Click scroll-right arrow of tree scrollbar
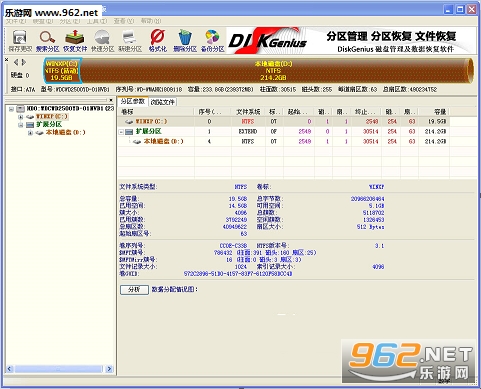Viewport: 481px width, 389px height. click(109, 369)
